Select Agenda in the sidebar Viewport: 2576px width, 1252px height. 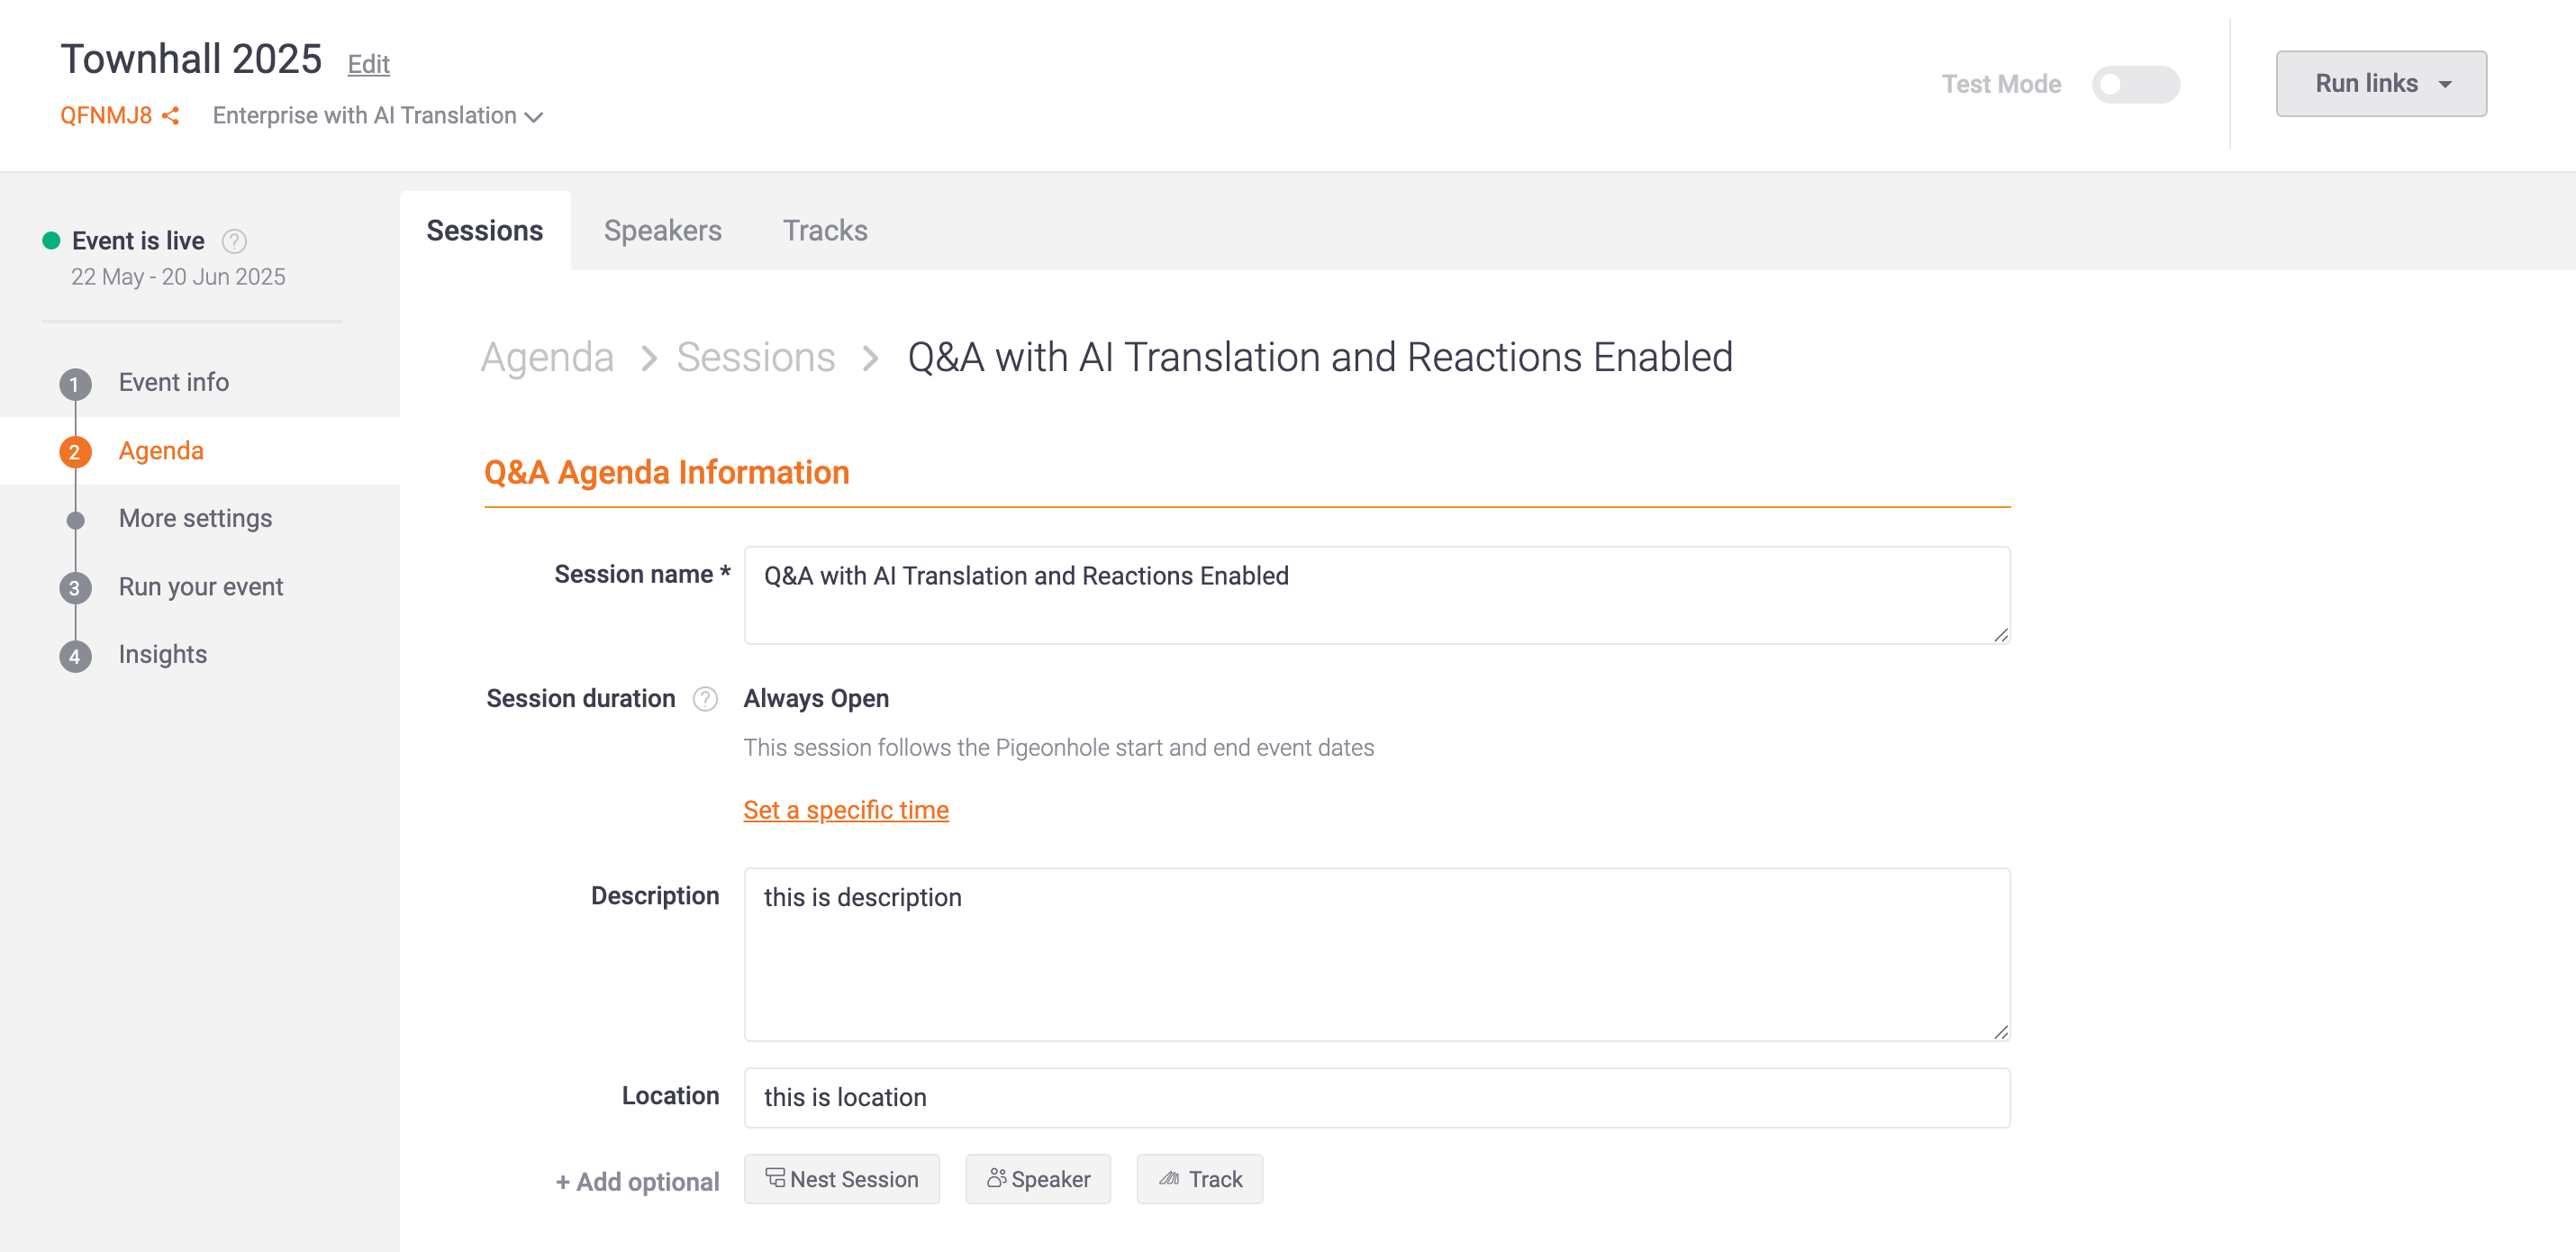pyautogui.click(x=161, y=451)
